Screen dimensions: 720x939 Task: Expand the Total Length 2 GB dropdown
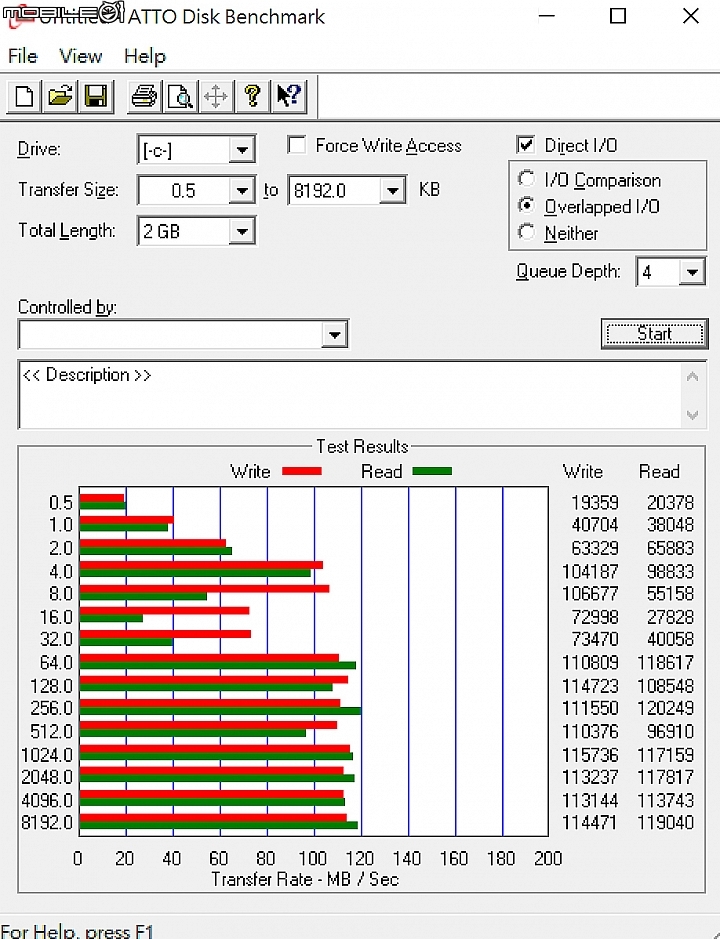[242, 231]
